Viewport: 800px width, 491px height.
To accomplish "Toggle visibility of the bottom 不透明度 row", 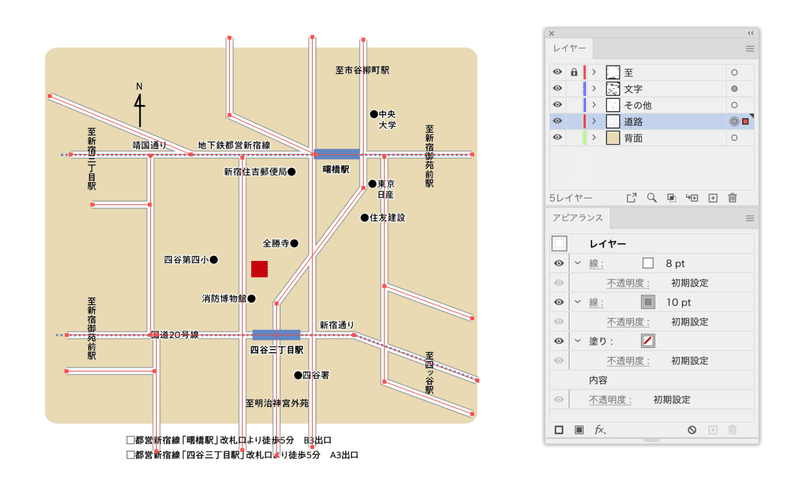I will (x=559, y=400).
